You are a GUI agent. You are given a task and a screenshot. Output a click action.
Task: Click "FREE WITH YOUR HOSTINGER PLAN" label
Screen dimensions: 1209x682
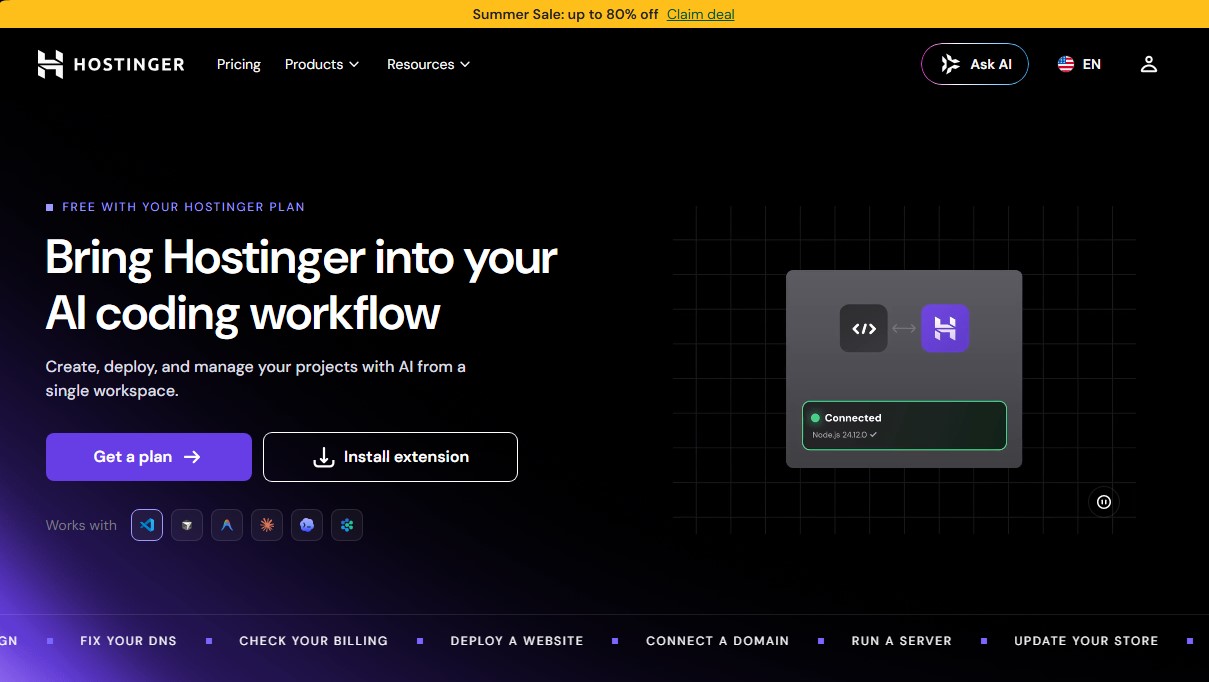183,207
